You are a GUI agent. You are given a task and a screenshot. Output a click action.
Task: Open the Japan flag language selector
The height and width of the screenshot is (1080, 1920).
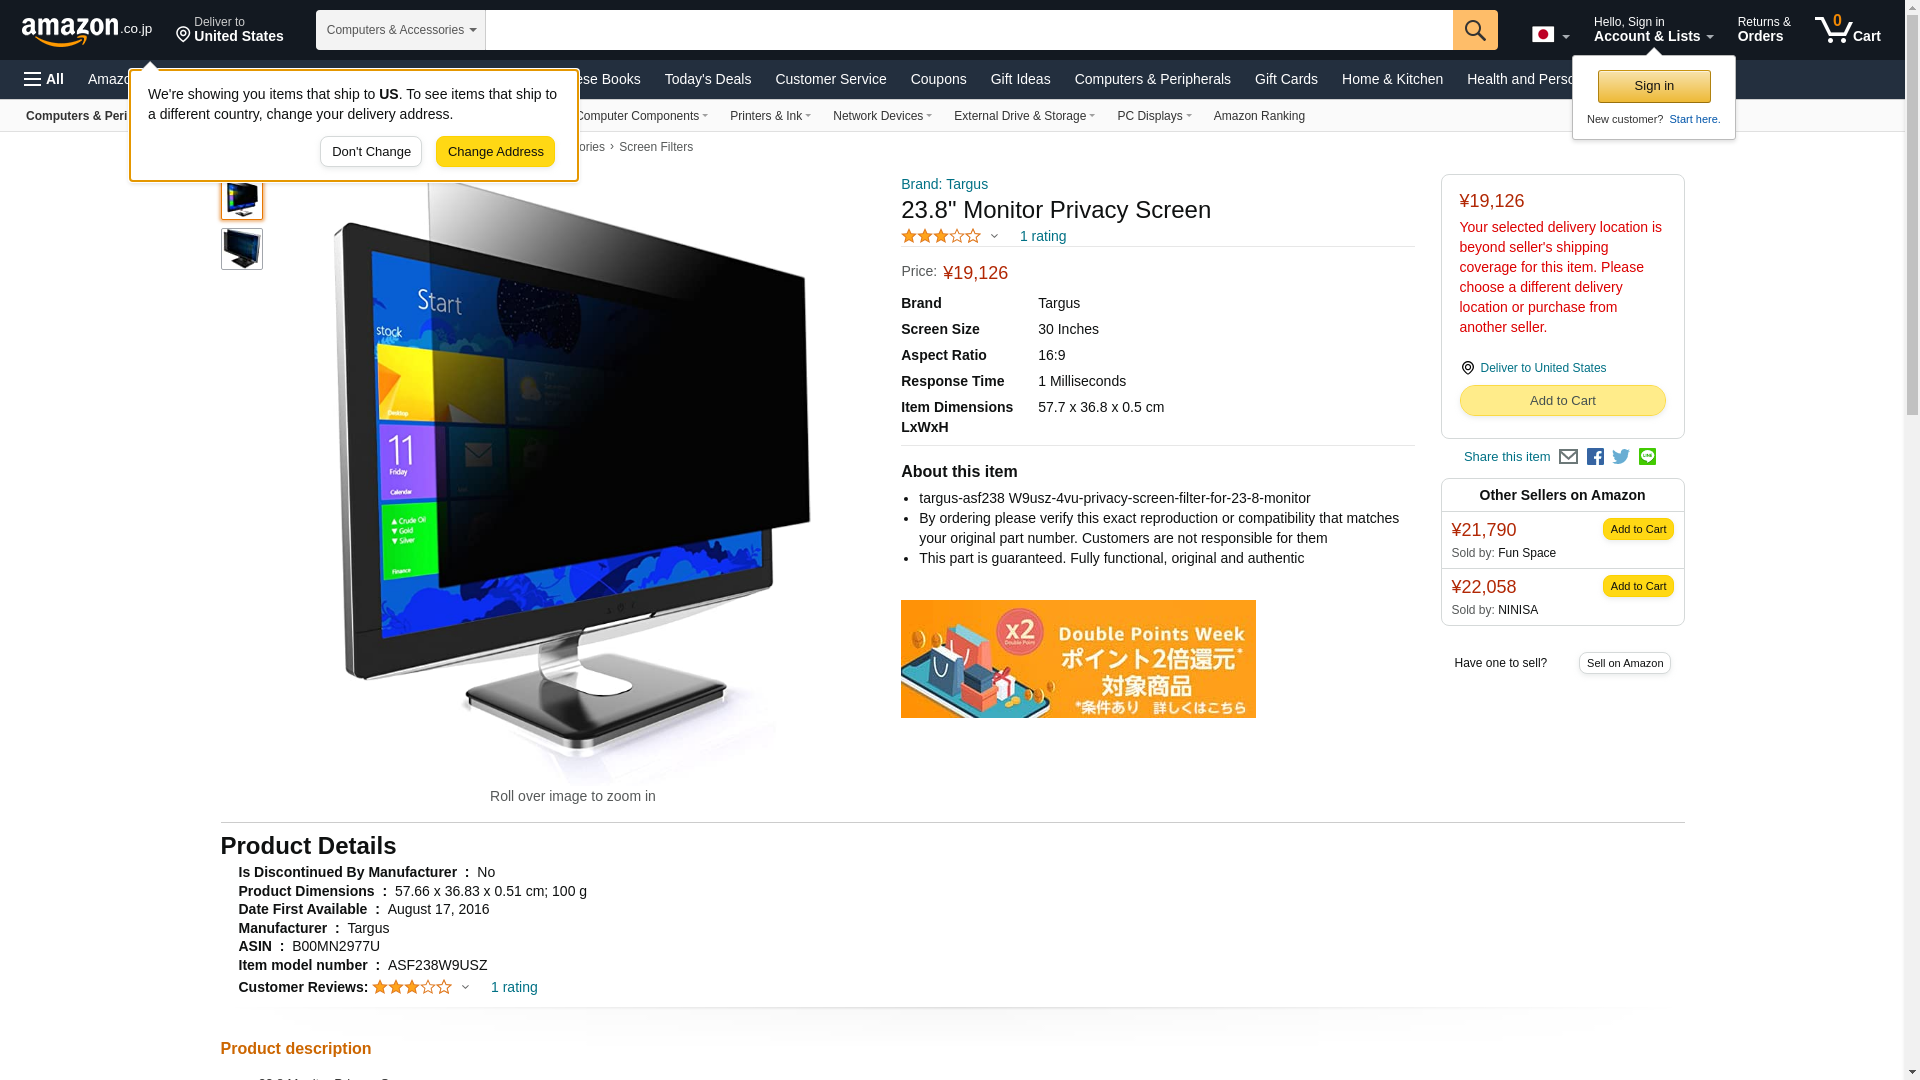[1550, 34]
